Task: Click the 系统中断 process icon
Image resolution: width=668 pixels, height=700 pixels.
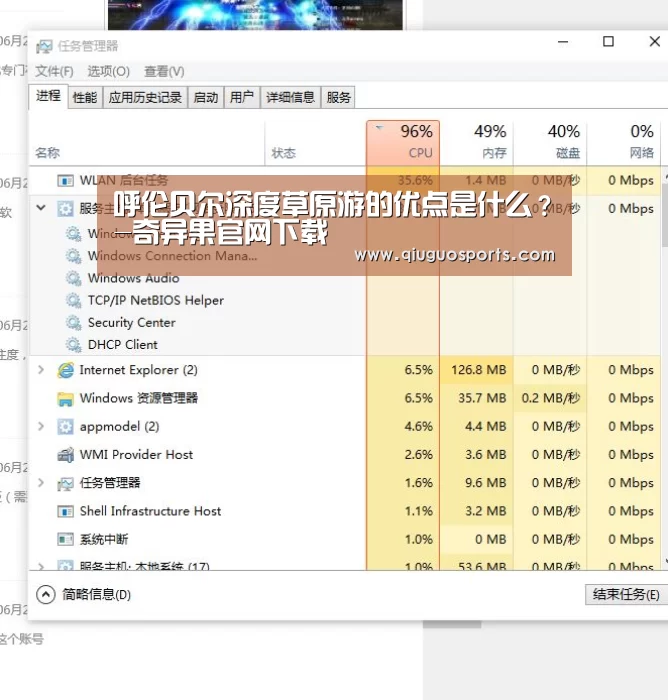Action: pos(65,540)
